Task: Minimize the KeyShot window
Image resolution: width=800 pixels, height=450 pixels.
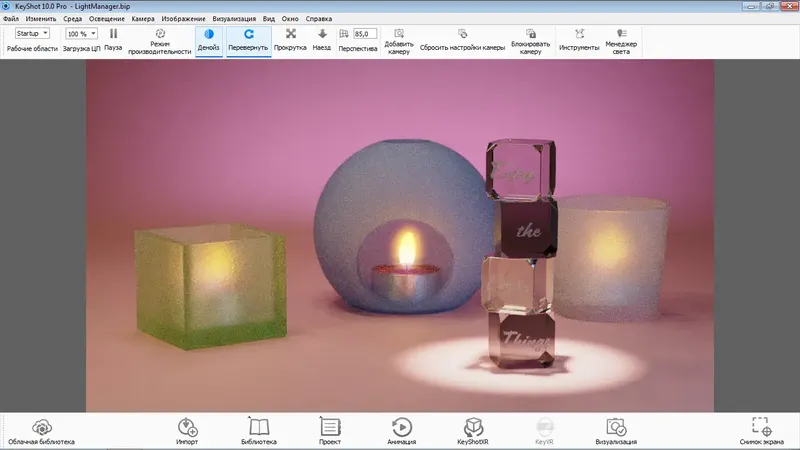Action: click(751, 6)
